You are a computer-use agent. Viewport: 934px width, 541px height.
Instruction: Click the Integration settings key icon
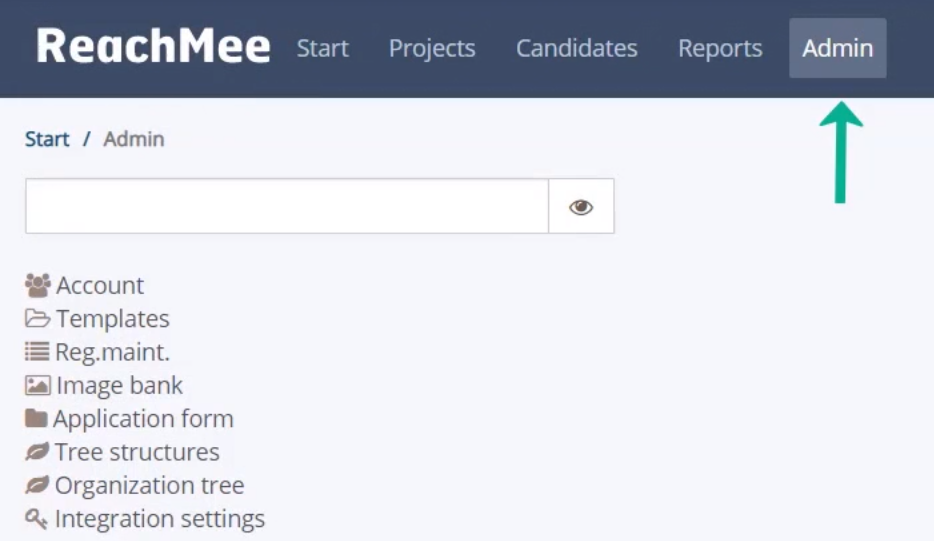tap(36, 518)
